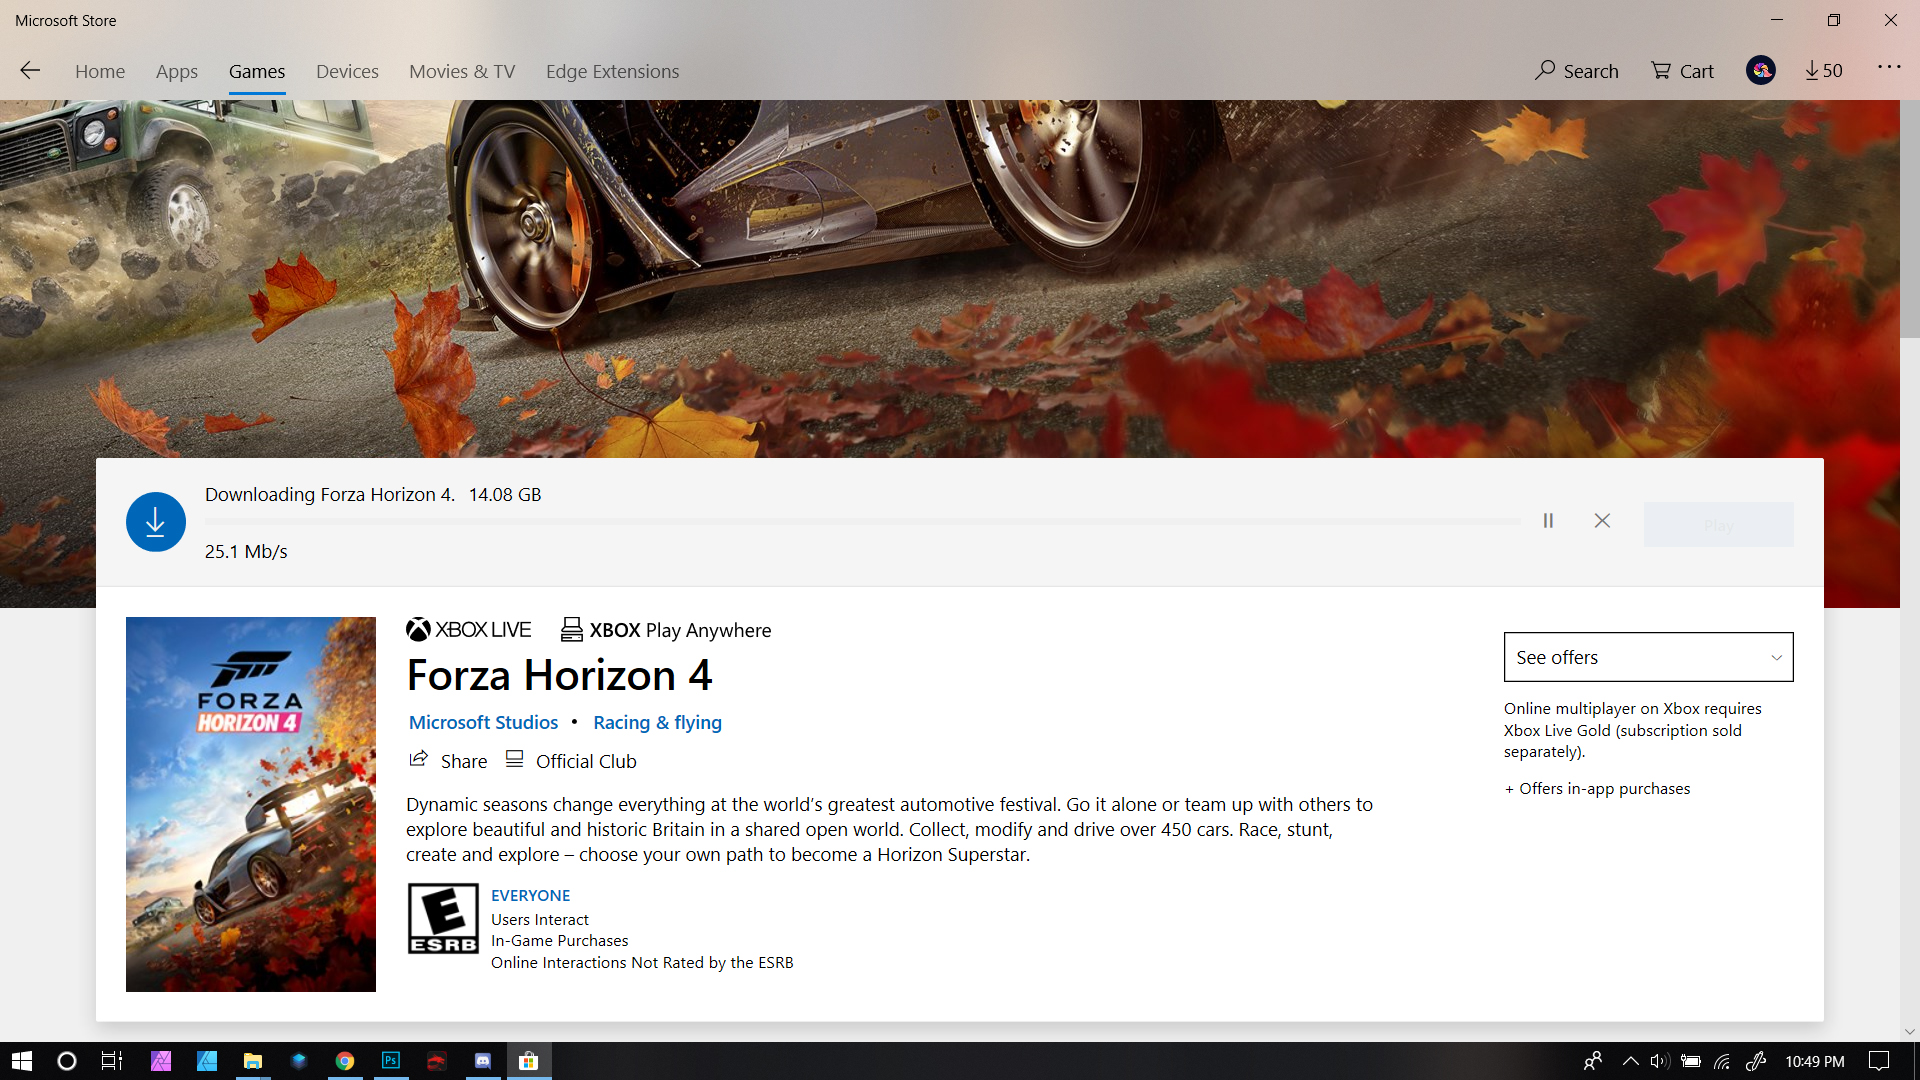Viewport: 1920px width, 1080px height.
Task: Pause the Forza Horizon 4 download
Action: [x=1548, y=521]
